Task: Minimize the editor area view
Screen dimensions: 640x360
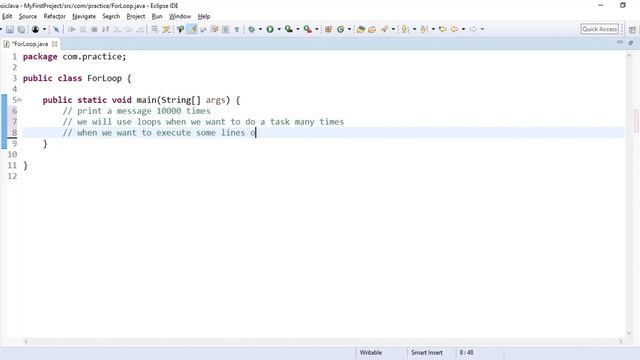Action: (x=620, y=42)
